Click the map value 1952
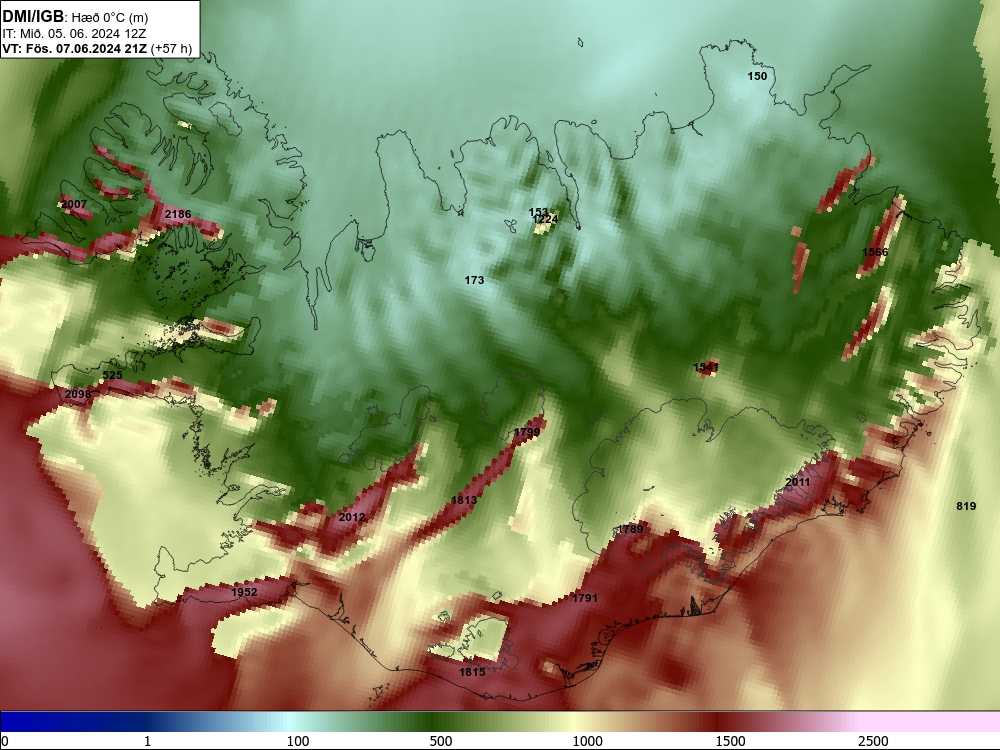Viewport: 1000px width, 750px height. (244, 592)
